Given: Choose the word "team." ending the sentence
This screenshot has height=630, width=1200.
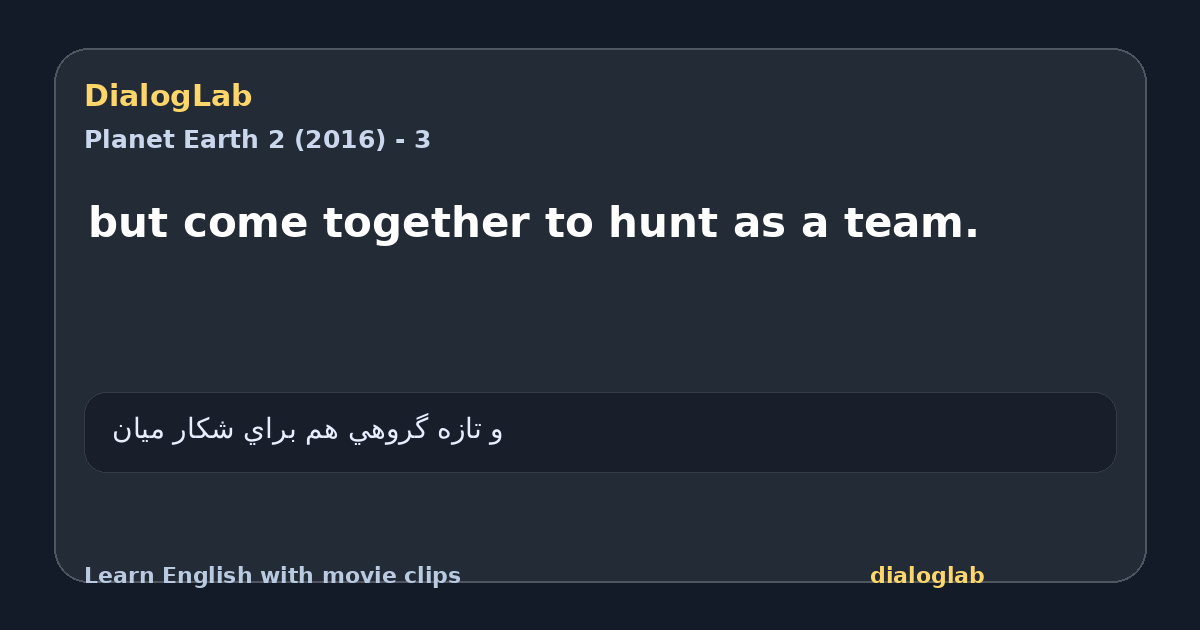Looking at the screenshot, I should pos(911,223).
